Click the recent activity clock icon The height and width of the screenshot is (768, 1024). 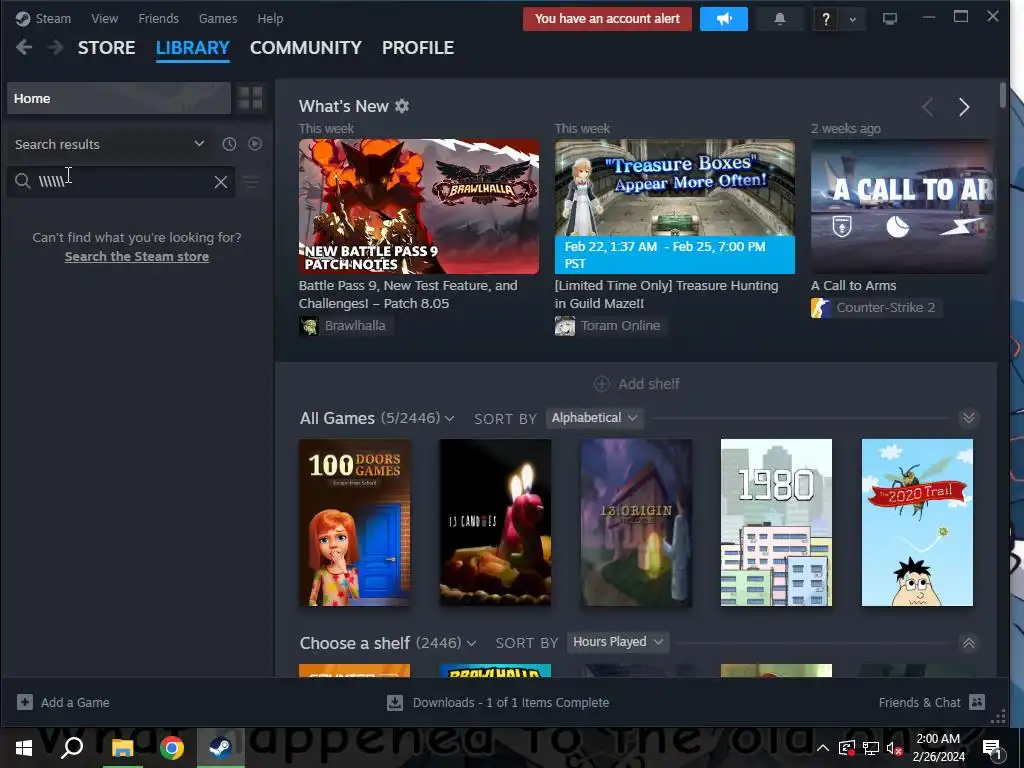pos(229,144)
